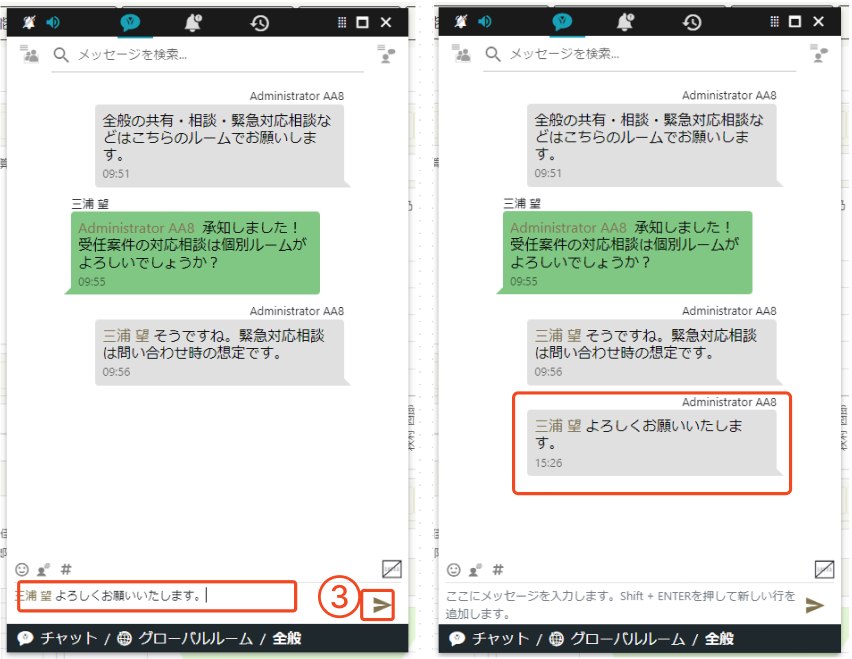Open the history clock tab in the right panel
This screenshot has height=659, width=852.
691,21
